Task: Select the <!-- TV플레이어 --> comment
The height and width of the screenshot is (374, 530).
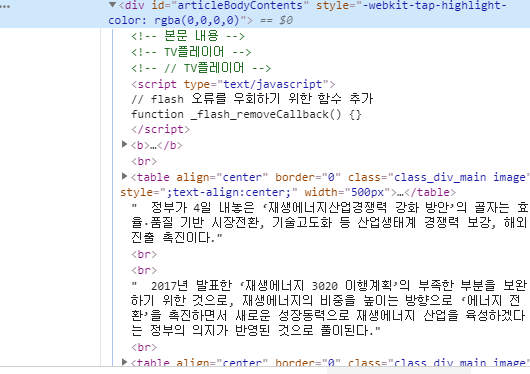Action: point(191,52)
